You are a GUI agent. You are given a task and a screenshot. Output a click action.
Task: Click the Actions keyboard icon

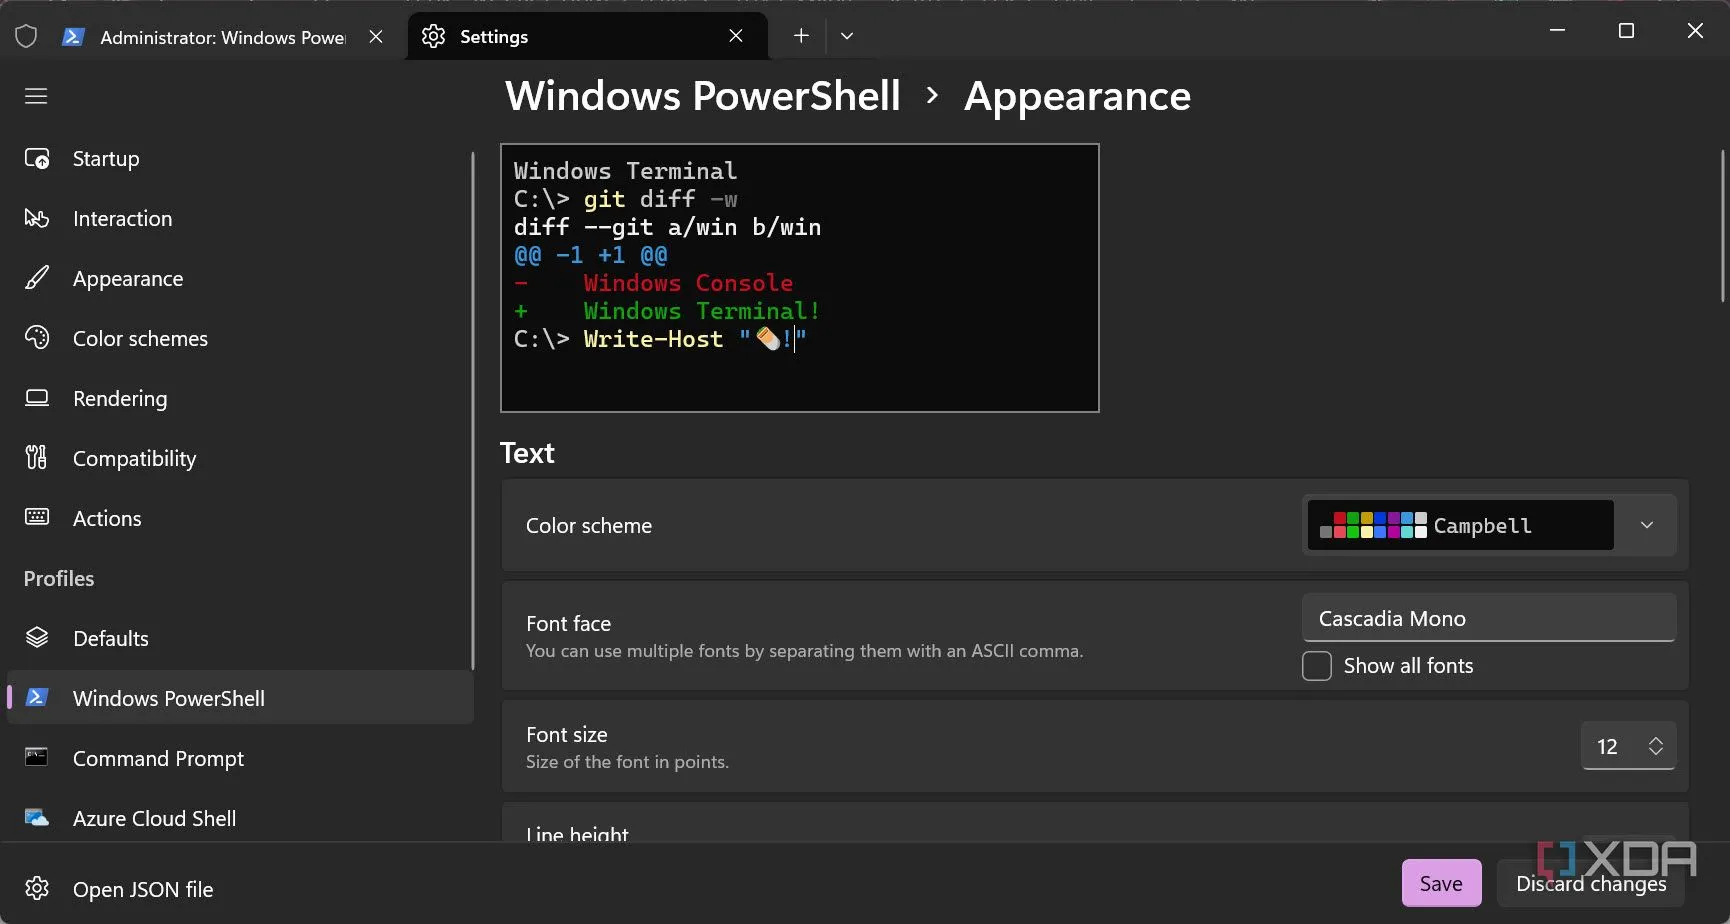(37, 518)
